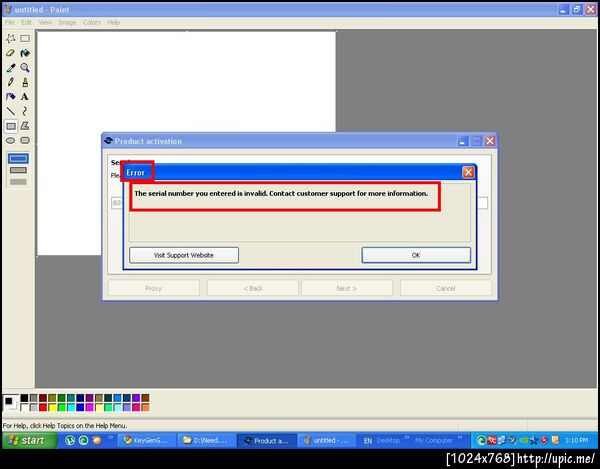Select the Pencil tool in Paint
Image resolution: width=600 pixels, height=469 pixels.
click(11, 82)
